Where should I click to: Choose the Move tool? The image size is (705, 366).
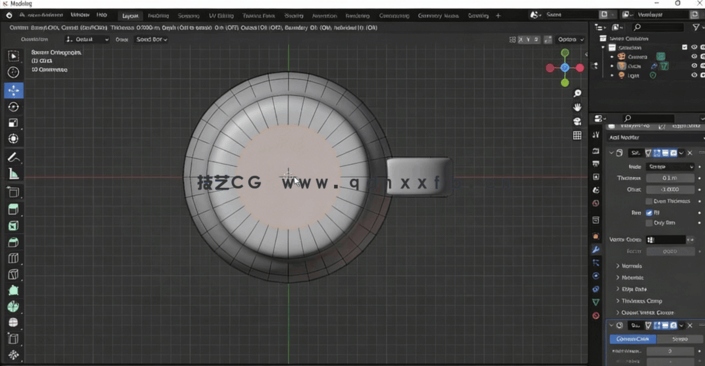(13, 90)
